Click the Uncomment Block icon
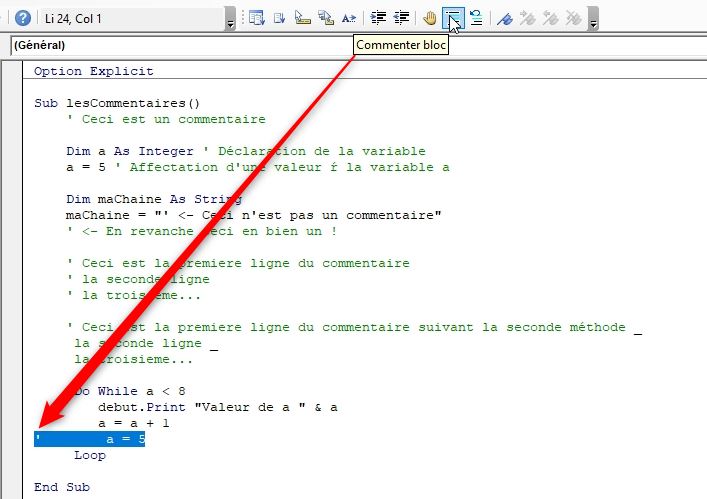 [477, 18]
